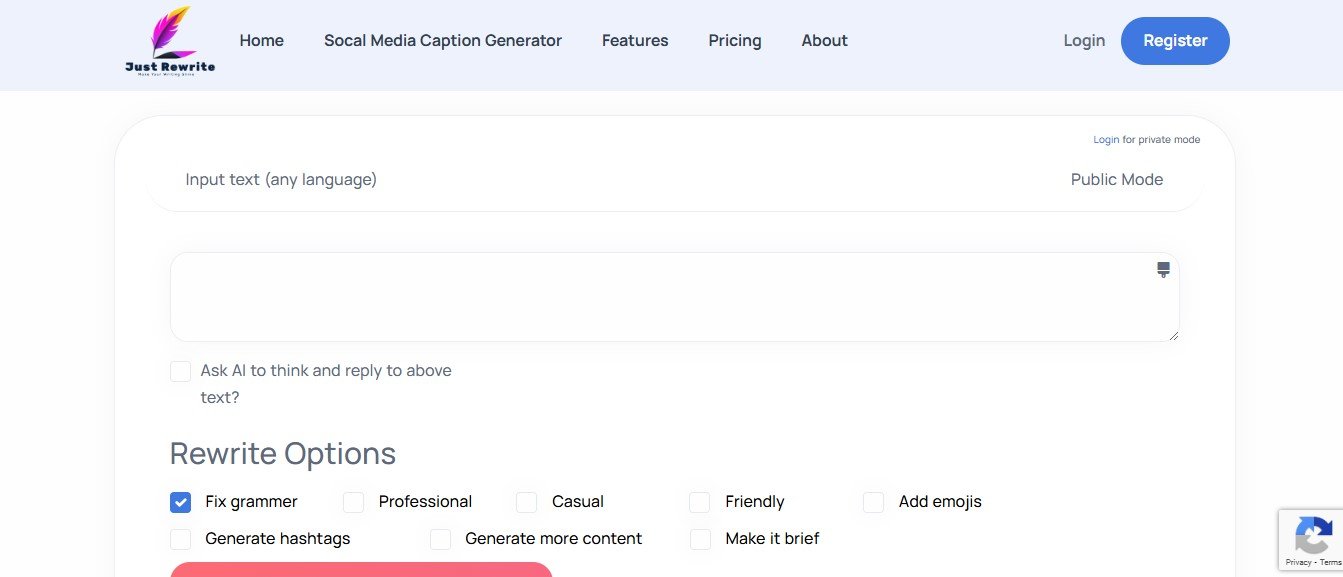Open the About page
Viewport: 1343px width, 577px height.
point(824,41)
